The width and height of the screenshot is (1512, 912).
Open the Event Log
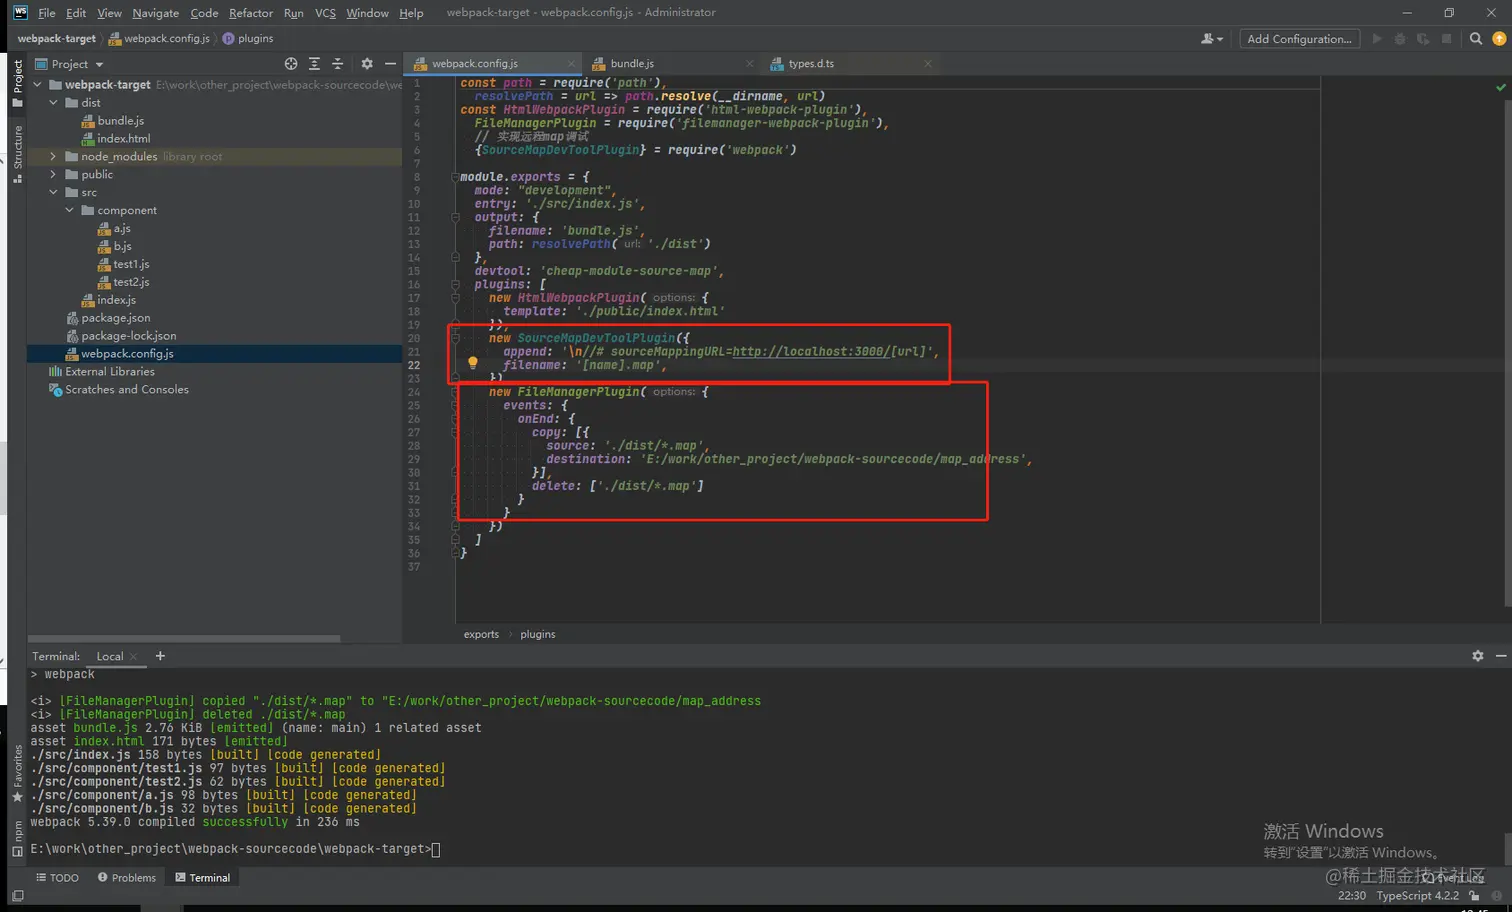click(1454, 878)
